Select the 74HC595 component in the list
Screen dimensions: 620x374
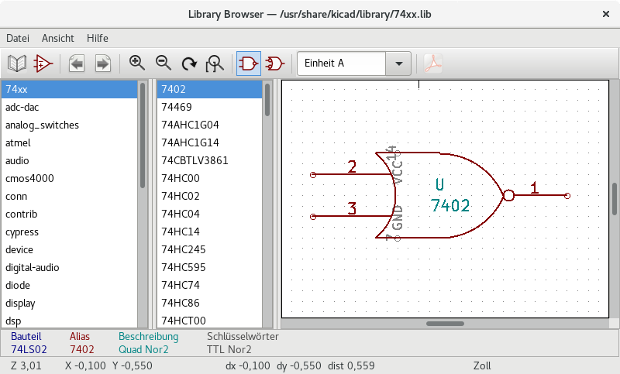pyautogui.click(x=209, y=267)
